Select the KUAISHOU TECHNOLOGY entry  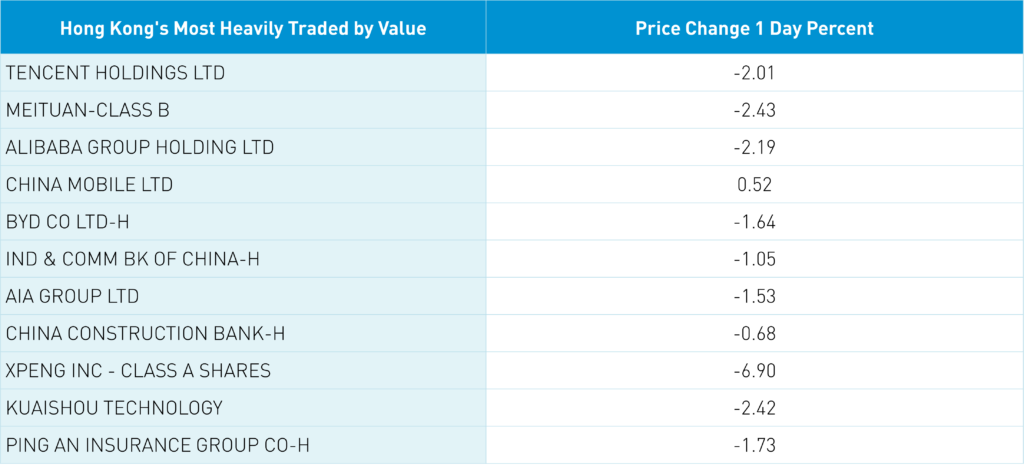114,407
